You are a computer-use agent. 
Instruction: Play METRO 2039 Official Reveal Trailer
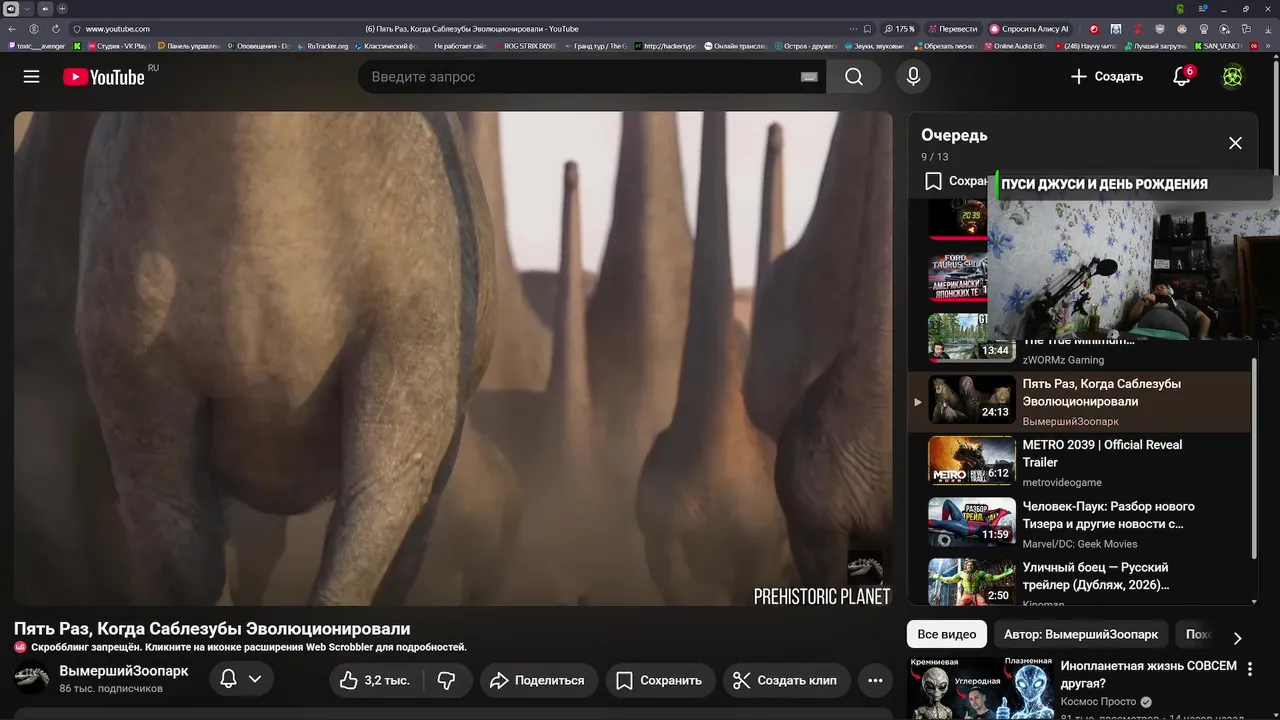pyautogui.click(x=1080, y=462)
